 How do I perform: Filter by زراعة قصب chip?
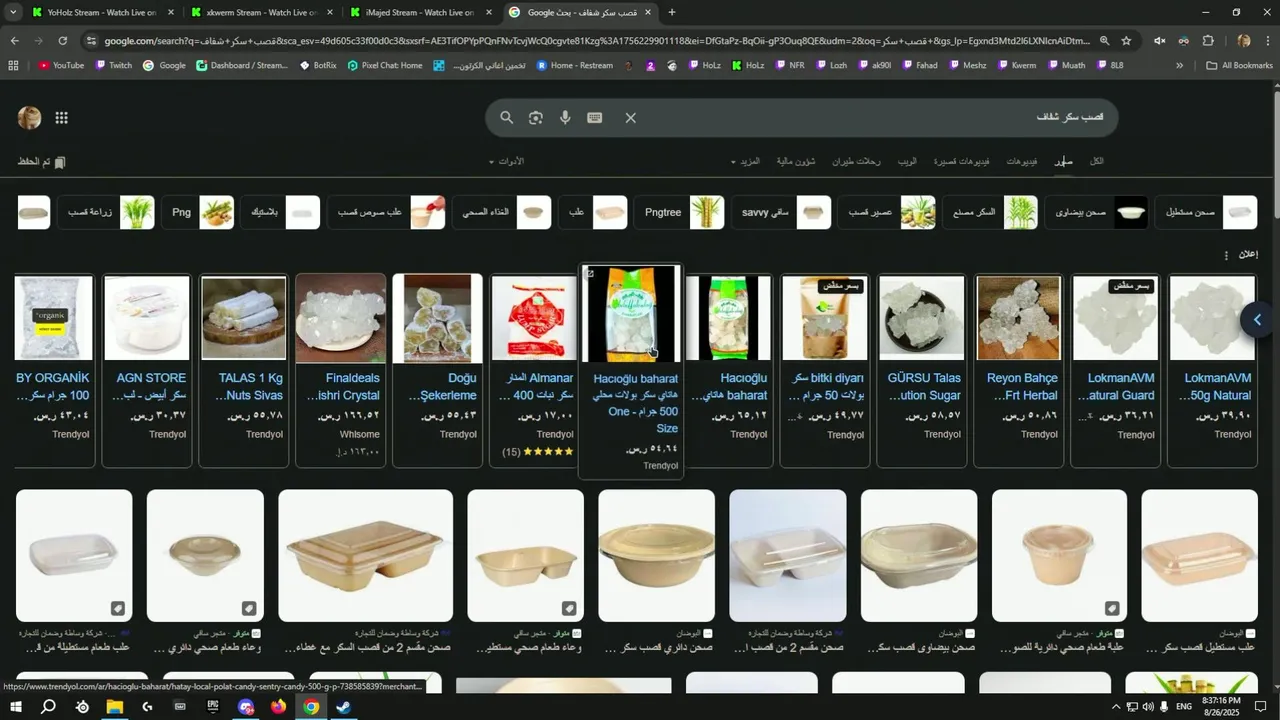107,212
